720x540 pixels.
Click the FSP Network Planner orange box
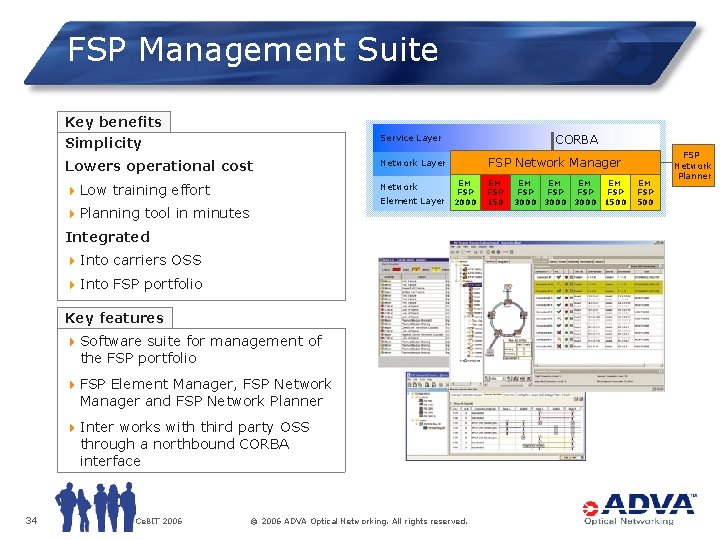pos(693,165)
